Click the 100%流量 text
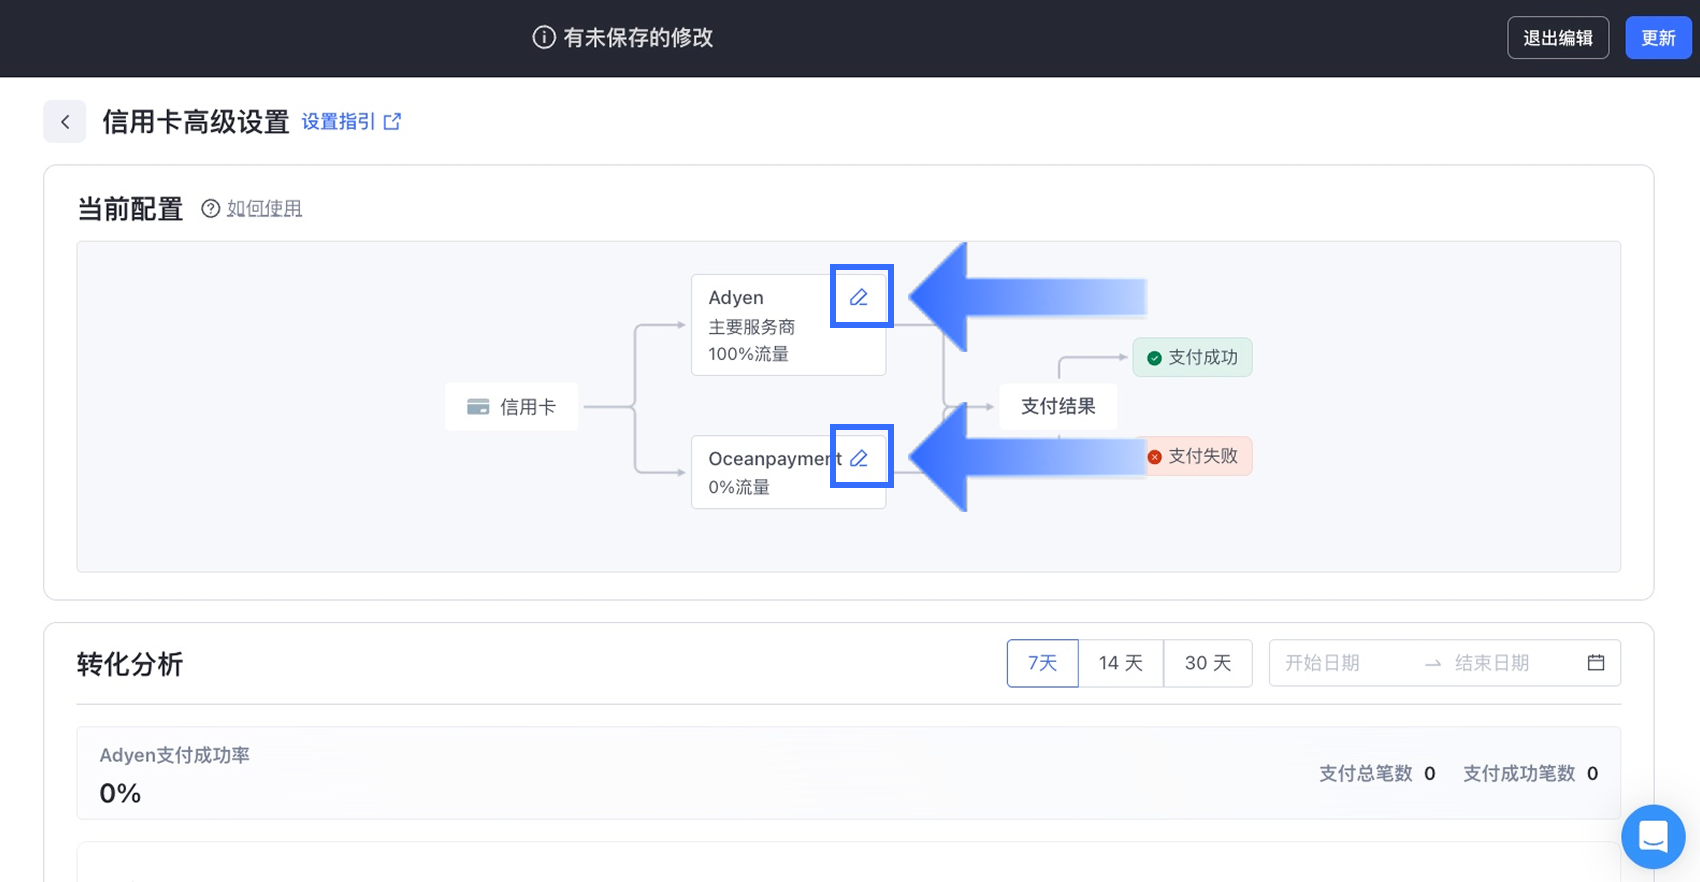Screen dimensions: 1700x882 pos(748,354)
